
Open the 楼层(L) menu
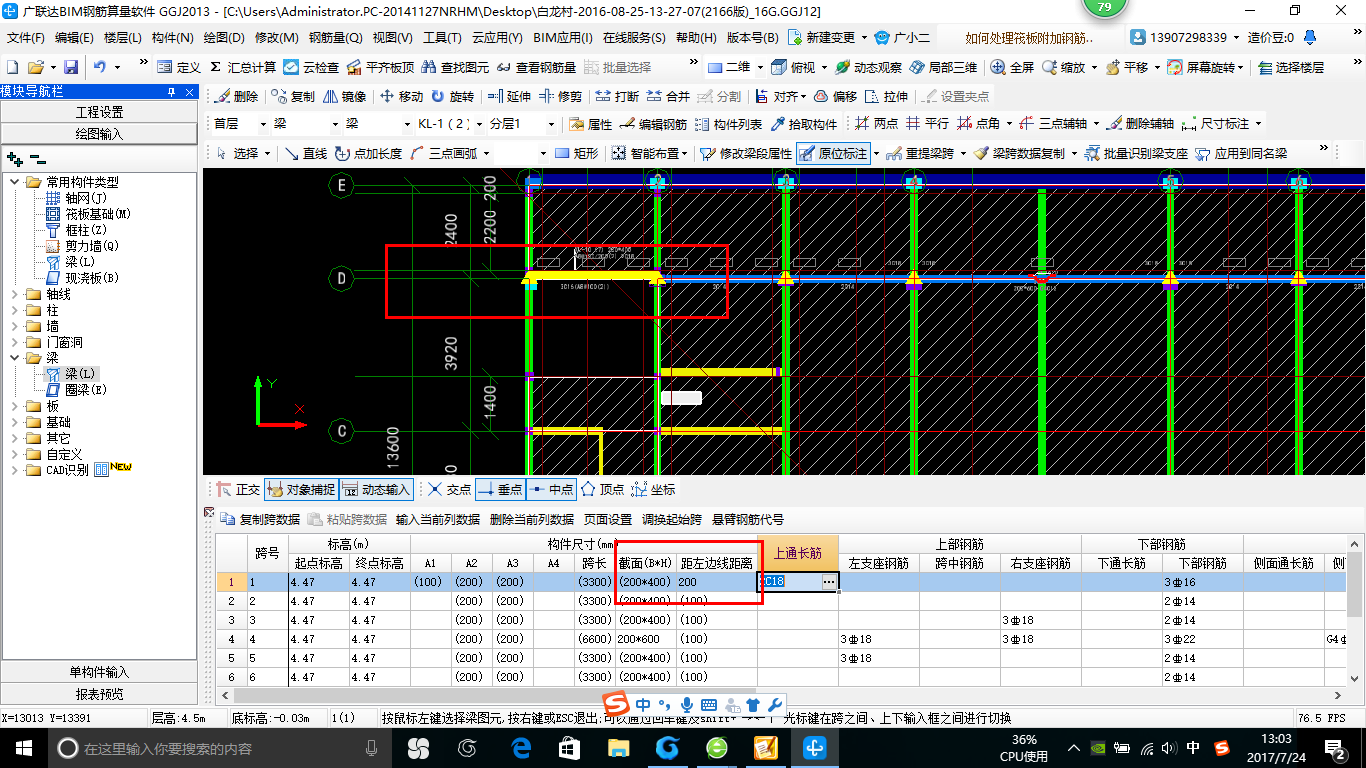(x=123, y=38)
